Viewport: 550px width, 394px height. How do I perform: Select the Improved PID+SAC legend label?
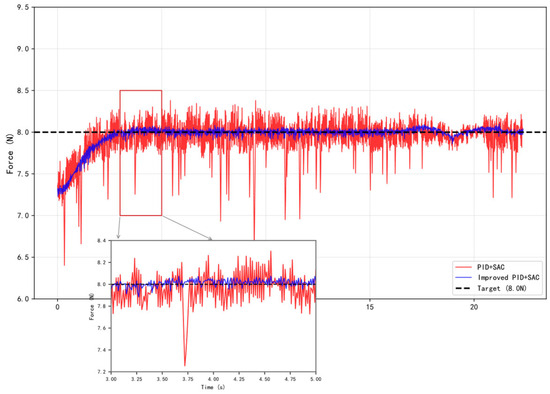point(508,278)
